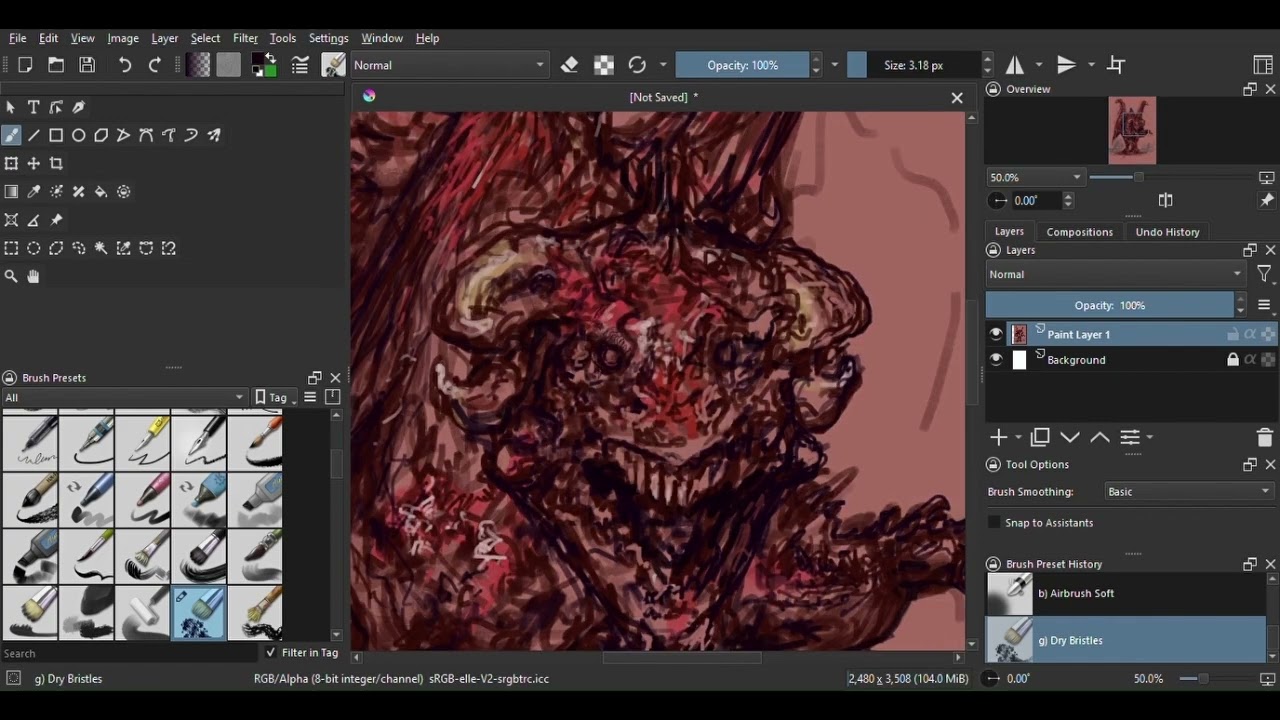Select the Freehand Brush tool
Screen dimensions: 1280x720
11,135
